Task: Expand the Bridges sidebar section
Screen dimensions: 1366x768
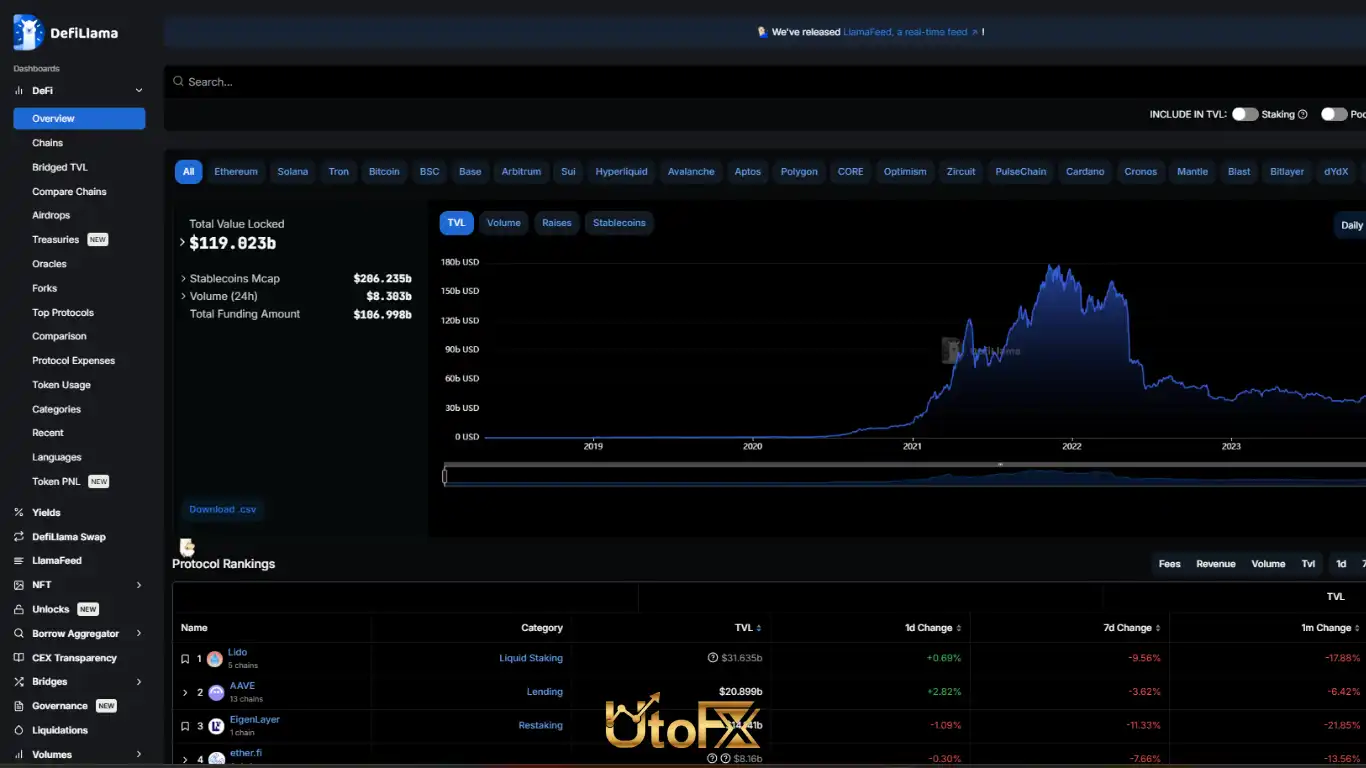Action: tap(139, 682)
